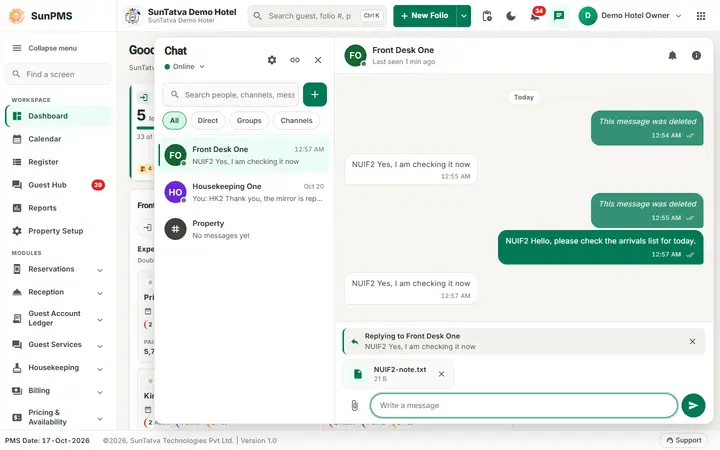The height and width of the screenshot is (450, 720).
Task: Click the 12:57 AM sent arrivals list message
Action: click(x=601, y=248)
